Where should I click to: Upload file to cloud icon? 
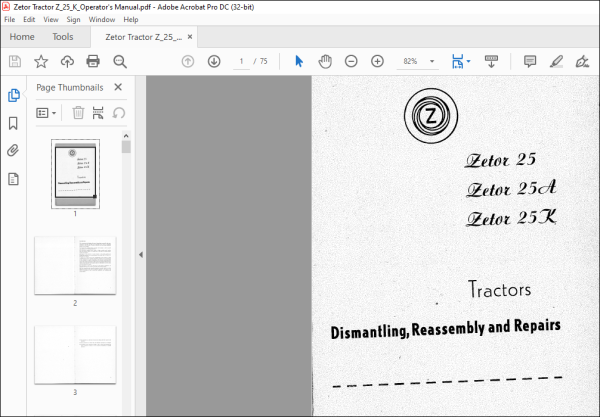tap(67, 61)
